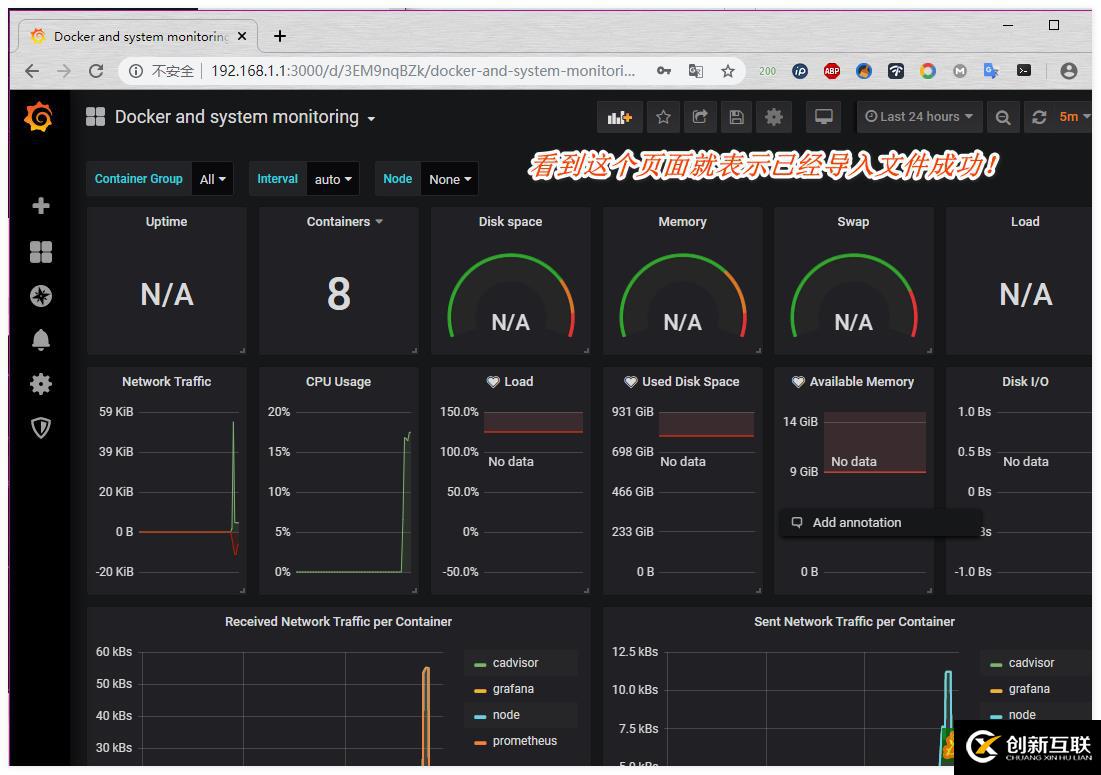Open the Last 24 hours time picker

pyautogui.click(x=918, y=117)
